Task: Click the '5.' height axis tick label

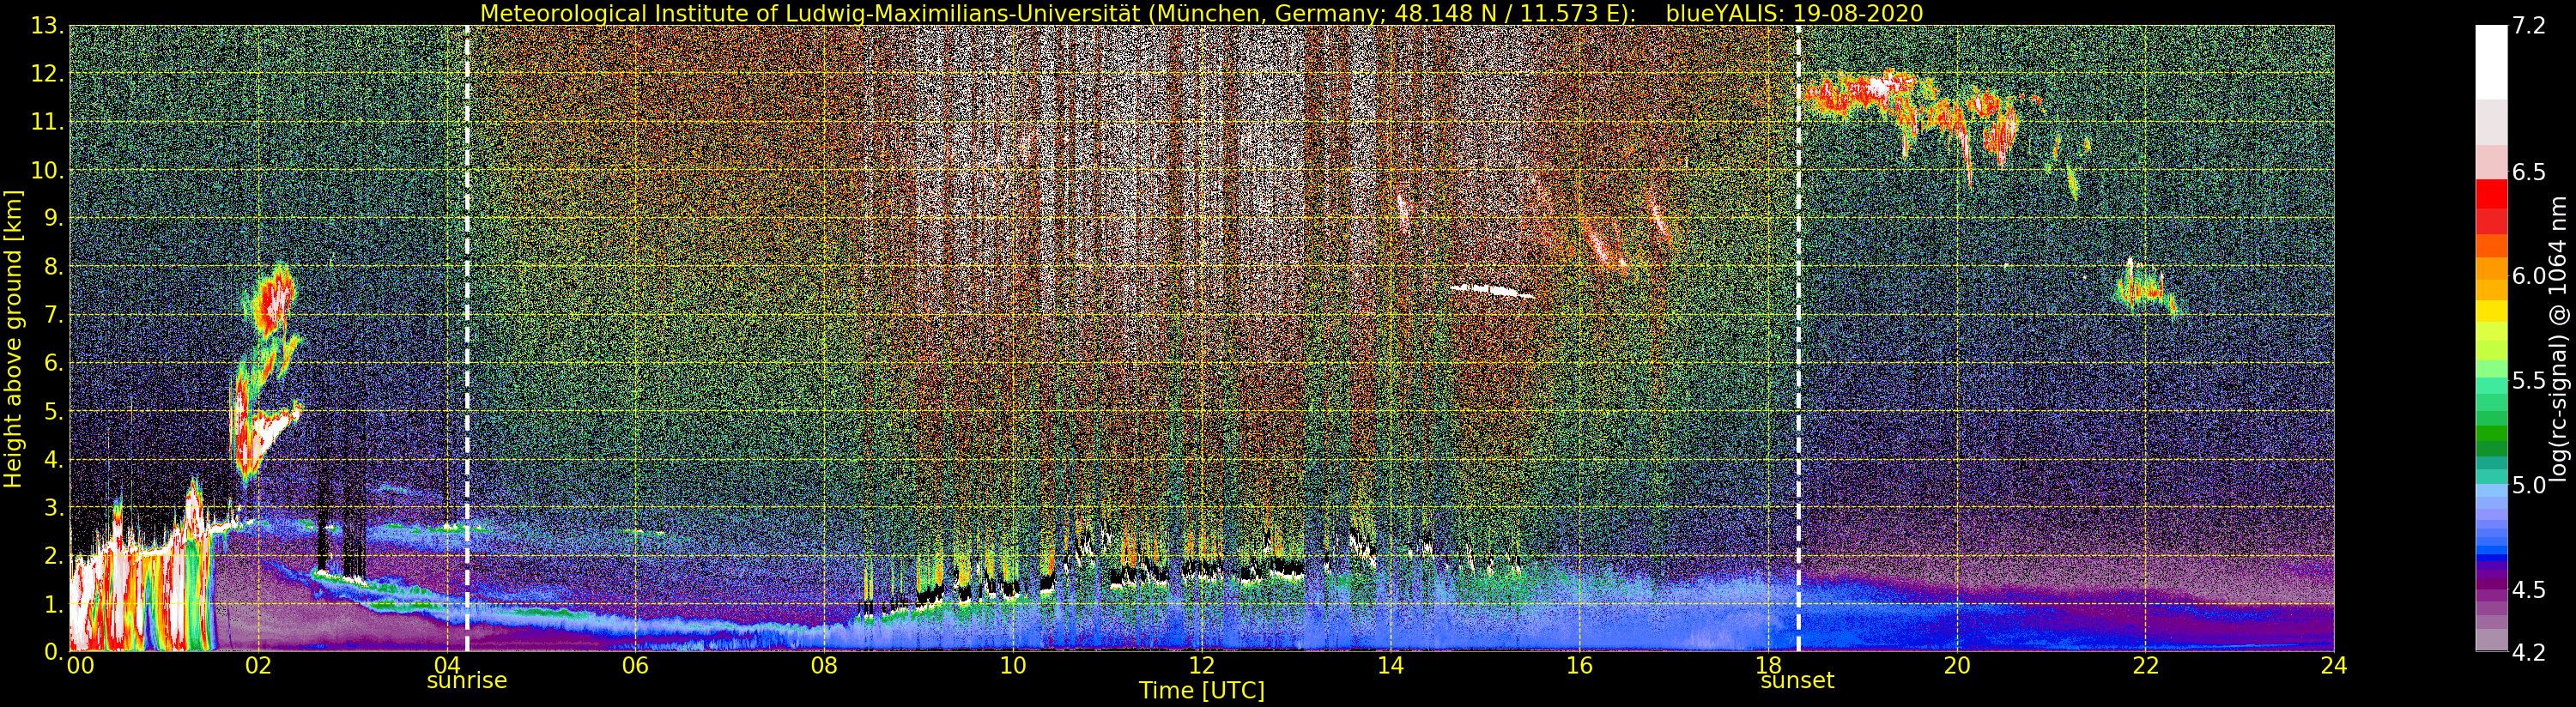Action: coord(54,411)
